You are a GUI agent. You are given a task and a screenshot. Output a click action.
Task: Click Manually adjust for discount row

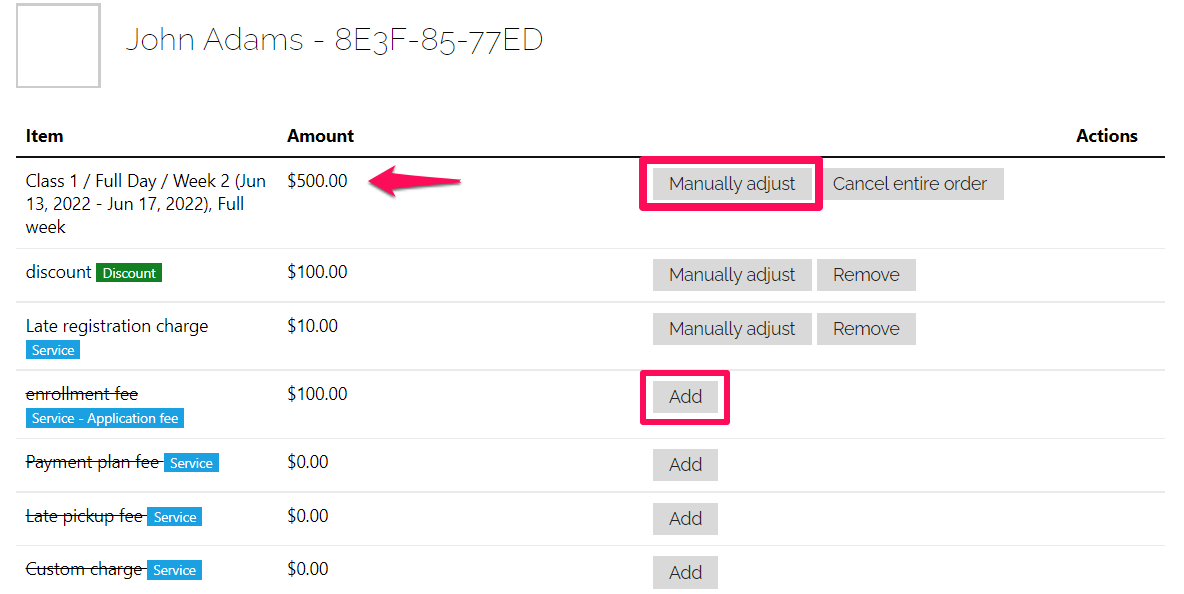[732, 275]
